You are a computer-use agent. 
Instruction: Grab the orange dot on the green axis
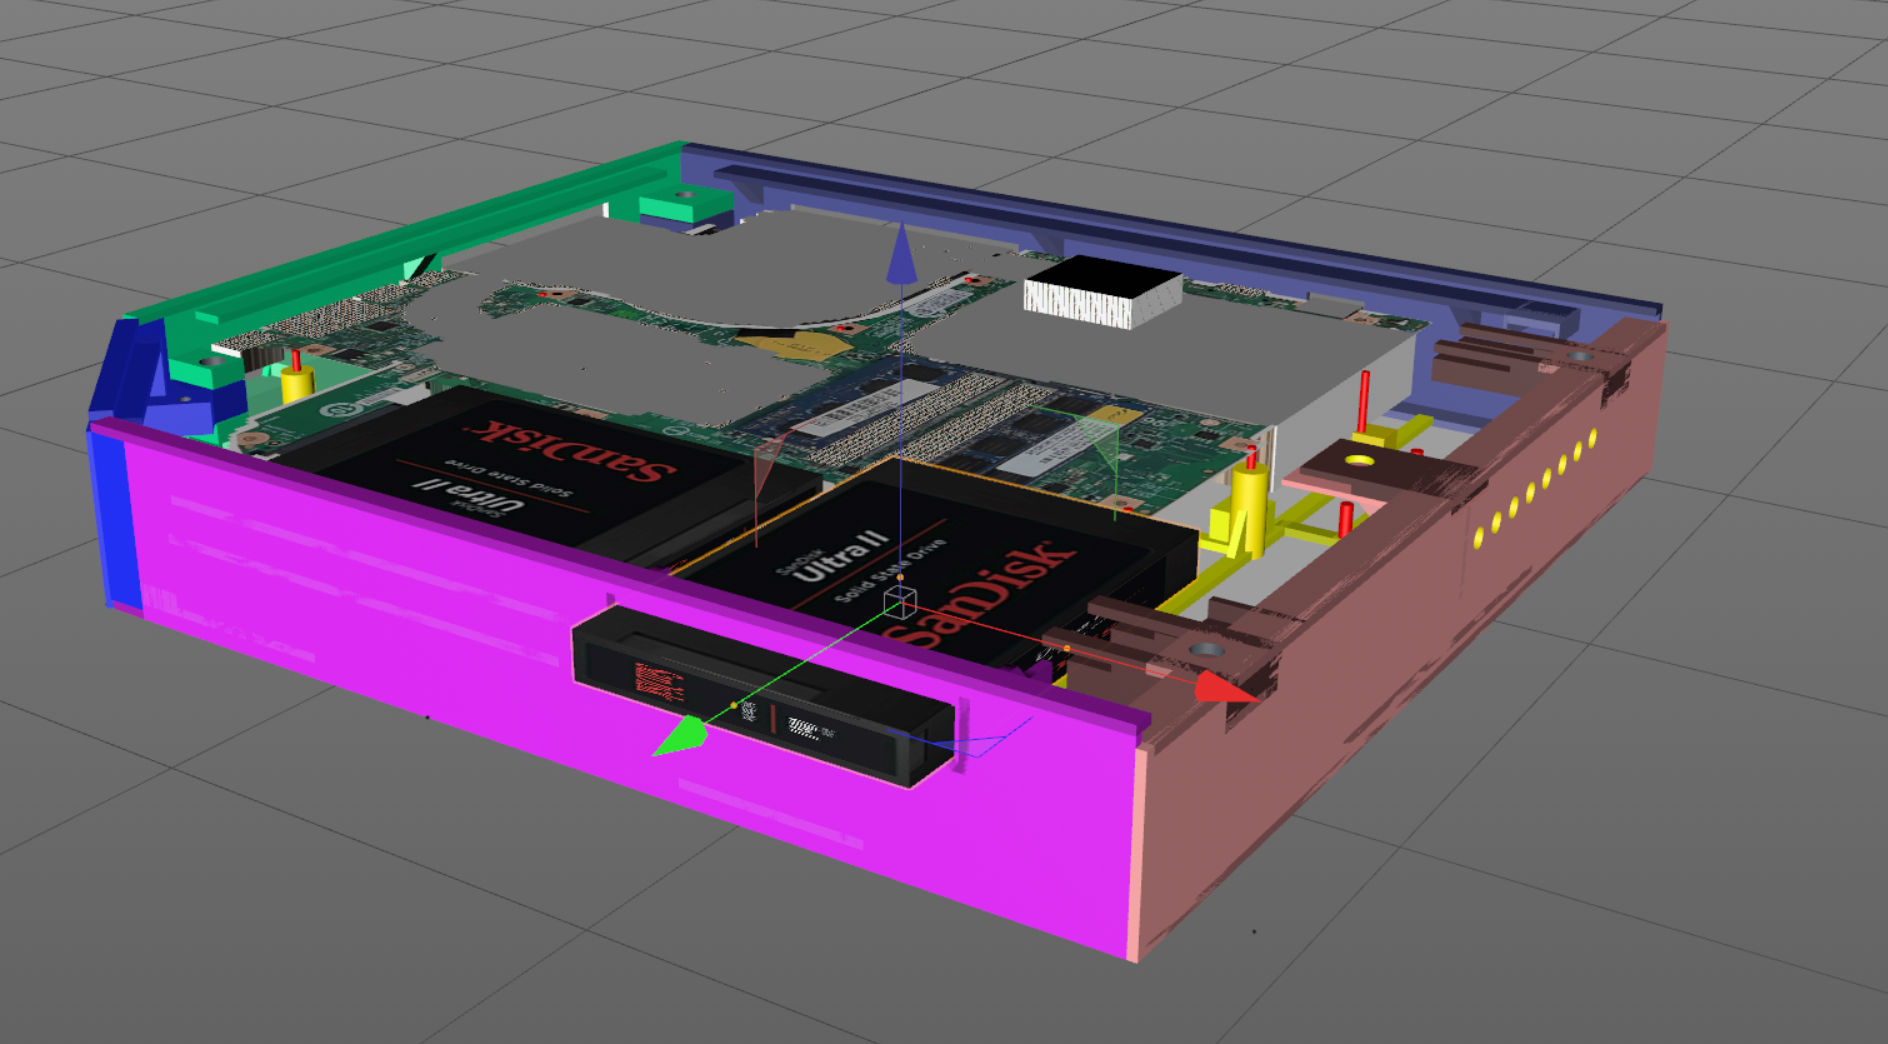[x=733, y=705]
